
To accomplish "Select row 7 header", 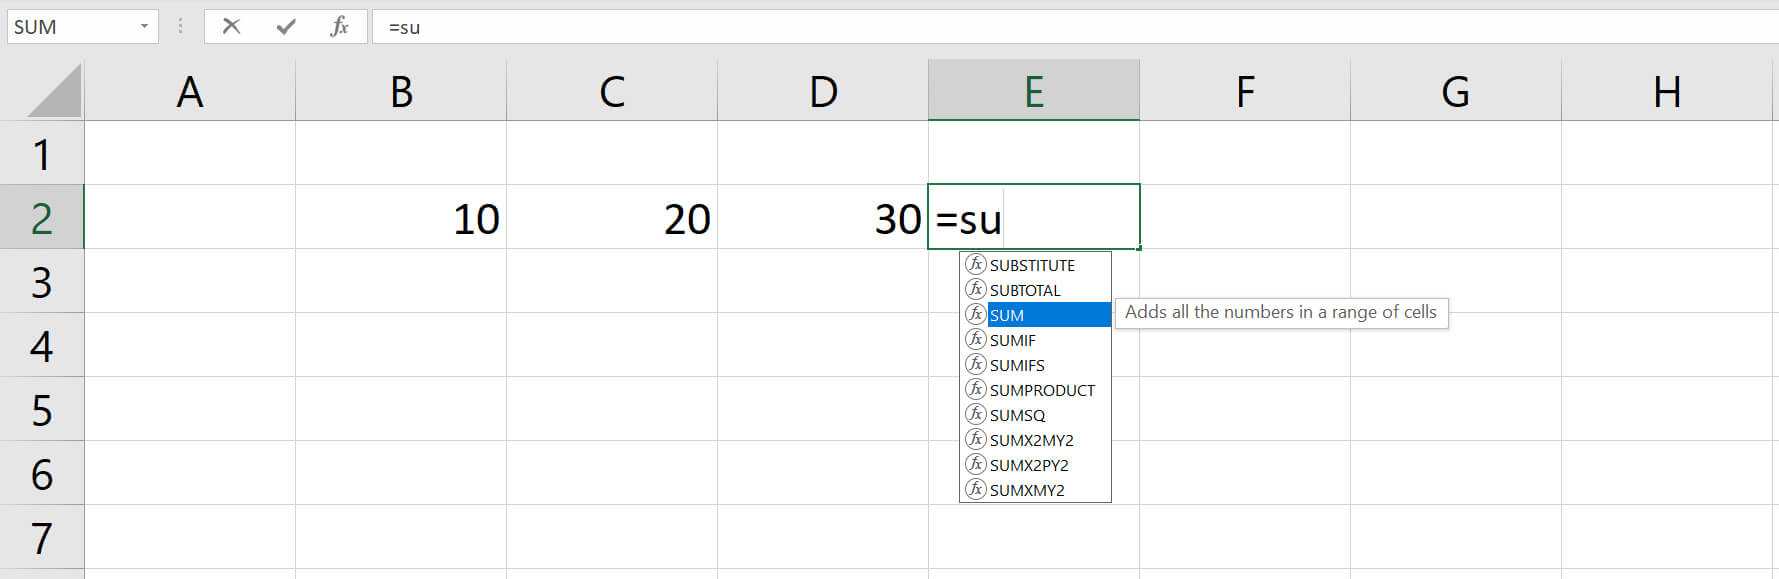I will [42, 537].
